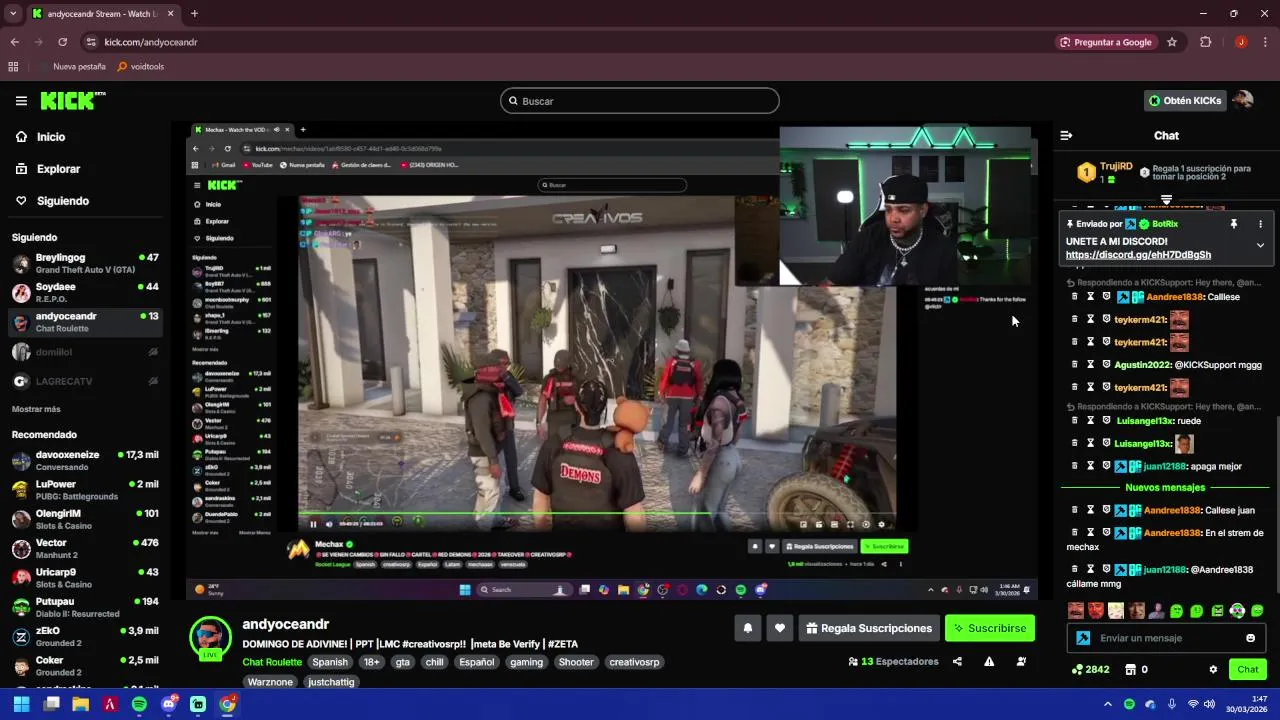
Task: Click the Suscribirse button
Action: click(x=990, y=628)
